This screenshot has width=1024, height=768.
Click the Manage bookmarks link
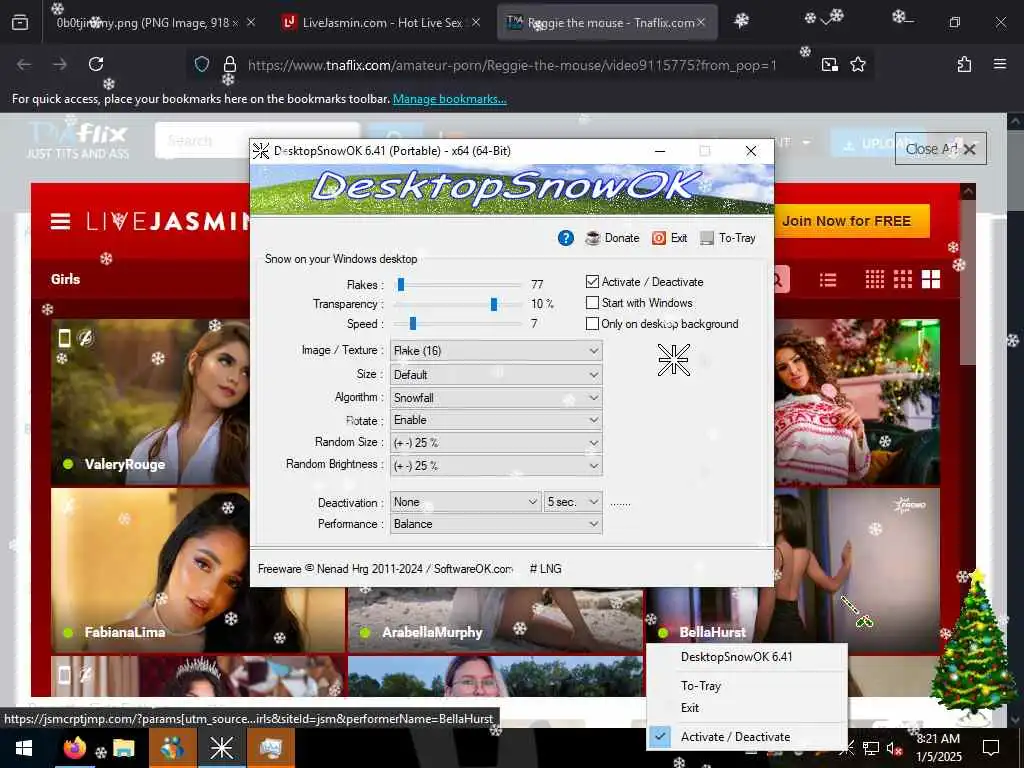click(x=449, y=99)
